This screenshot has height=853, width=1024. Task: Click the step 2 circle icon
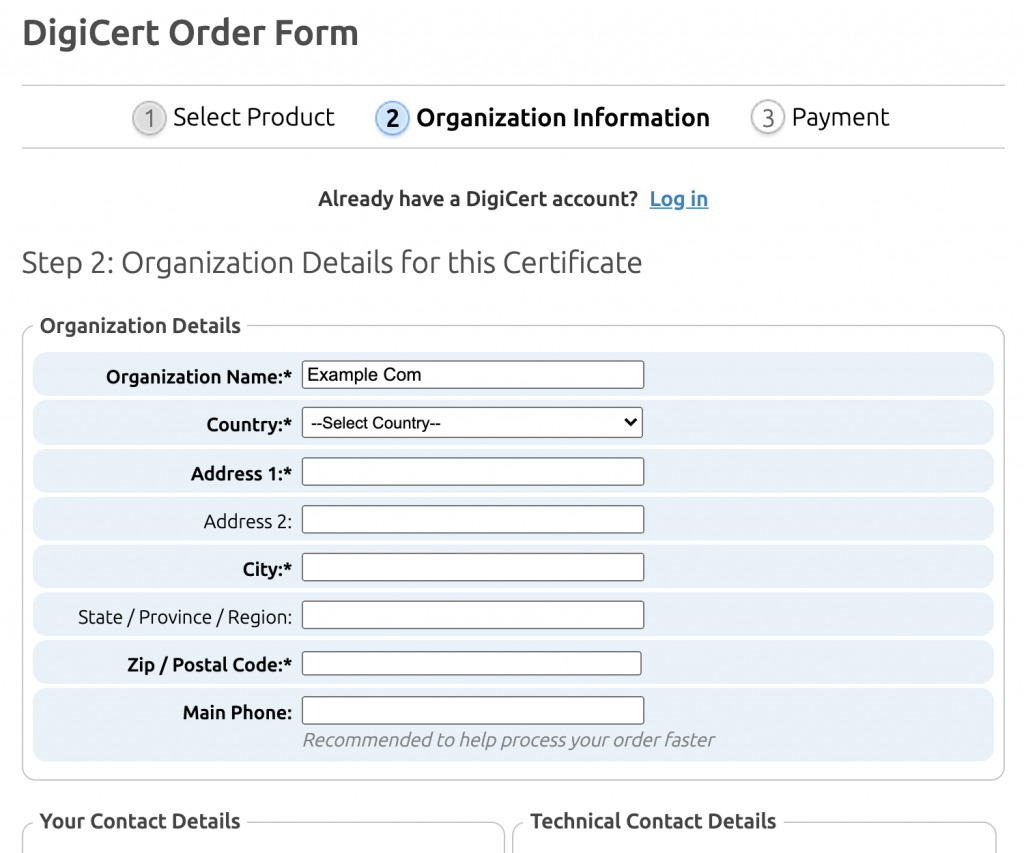[x=392, y=118]
